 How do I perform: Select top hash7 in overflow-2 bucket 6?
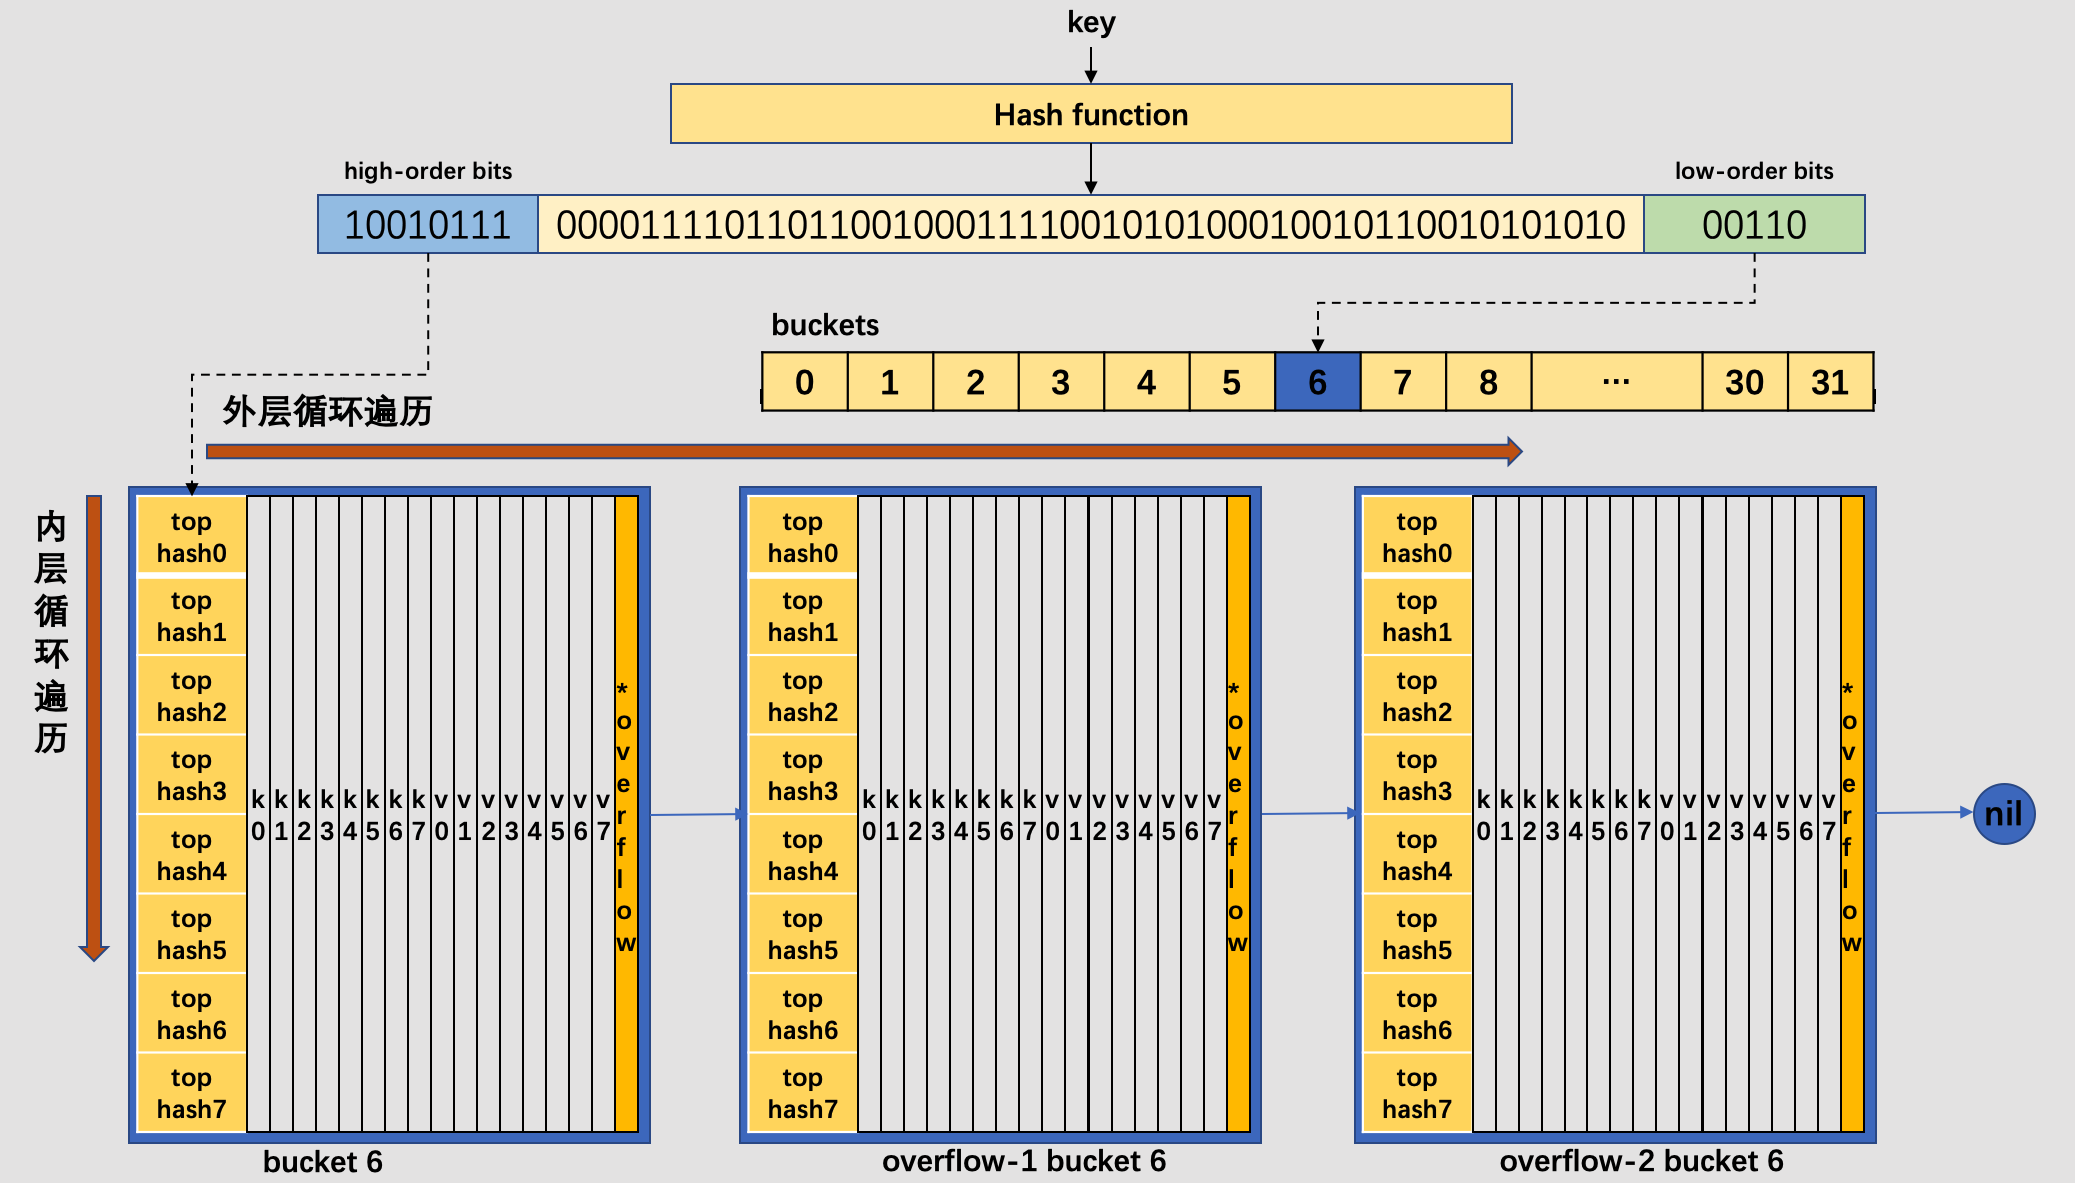1415,1093
